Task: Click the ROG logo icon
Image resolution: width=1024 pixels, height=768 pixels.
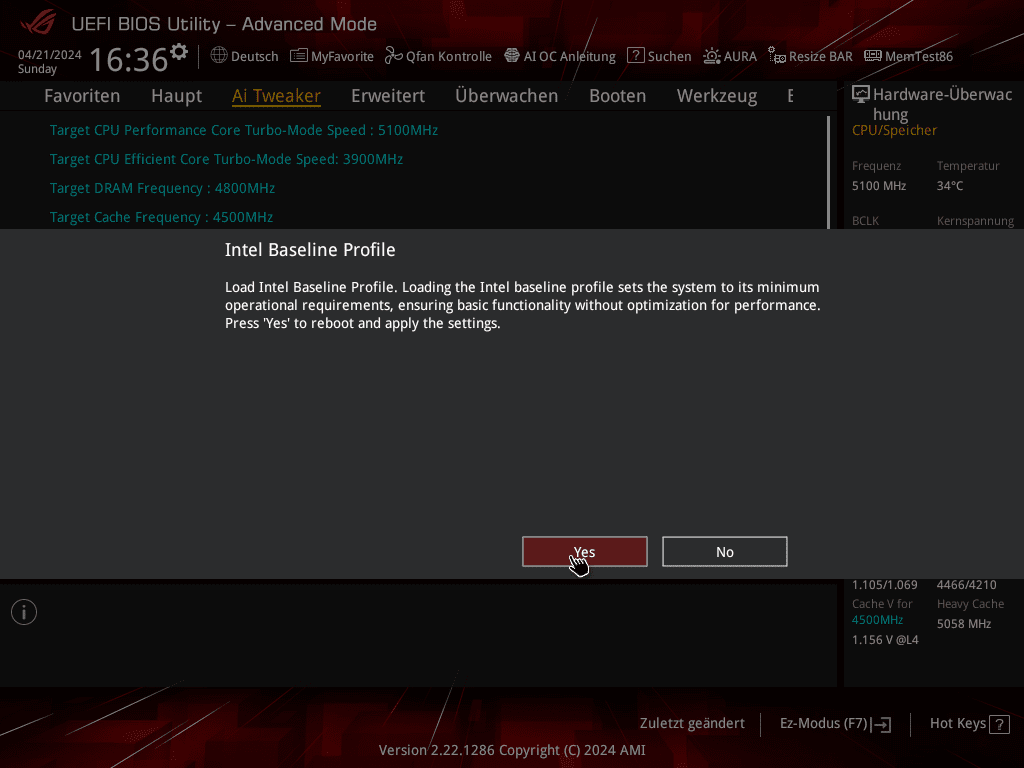Action: coord(38,22)
